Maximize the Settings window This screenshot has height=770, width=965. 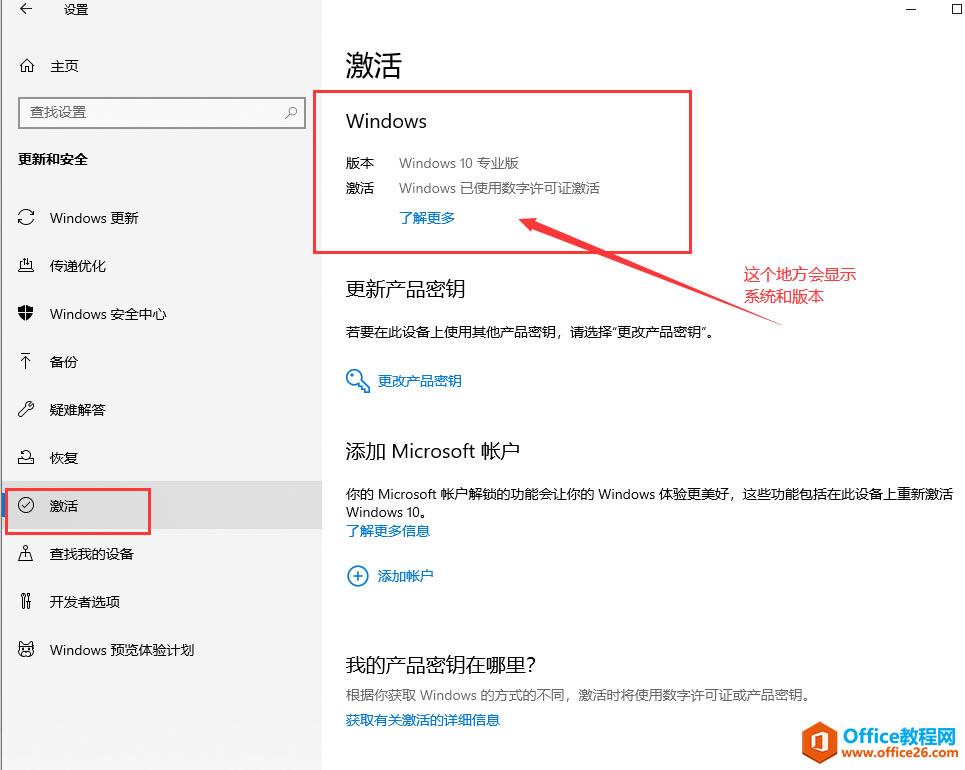(957, 9)
